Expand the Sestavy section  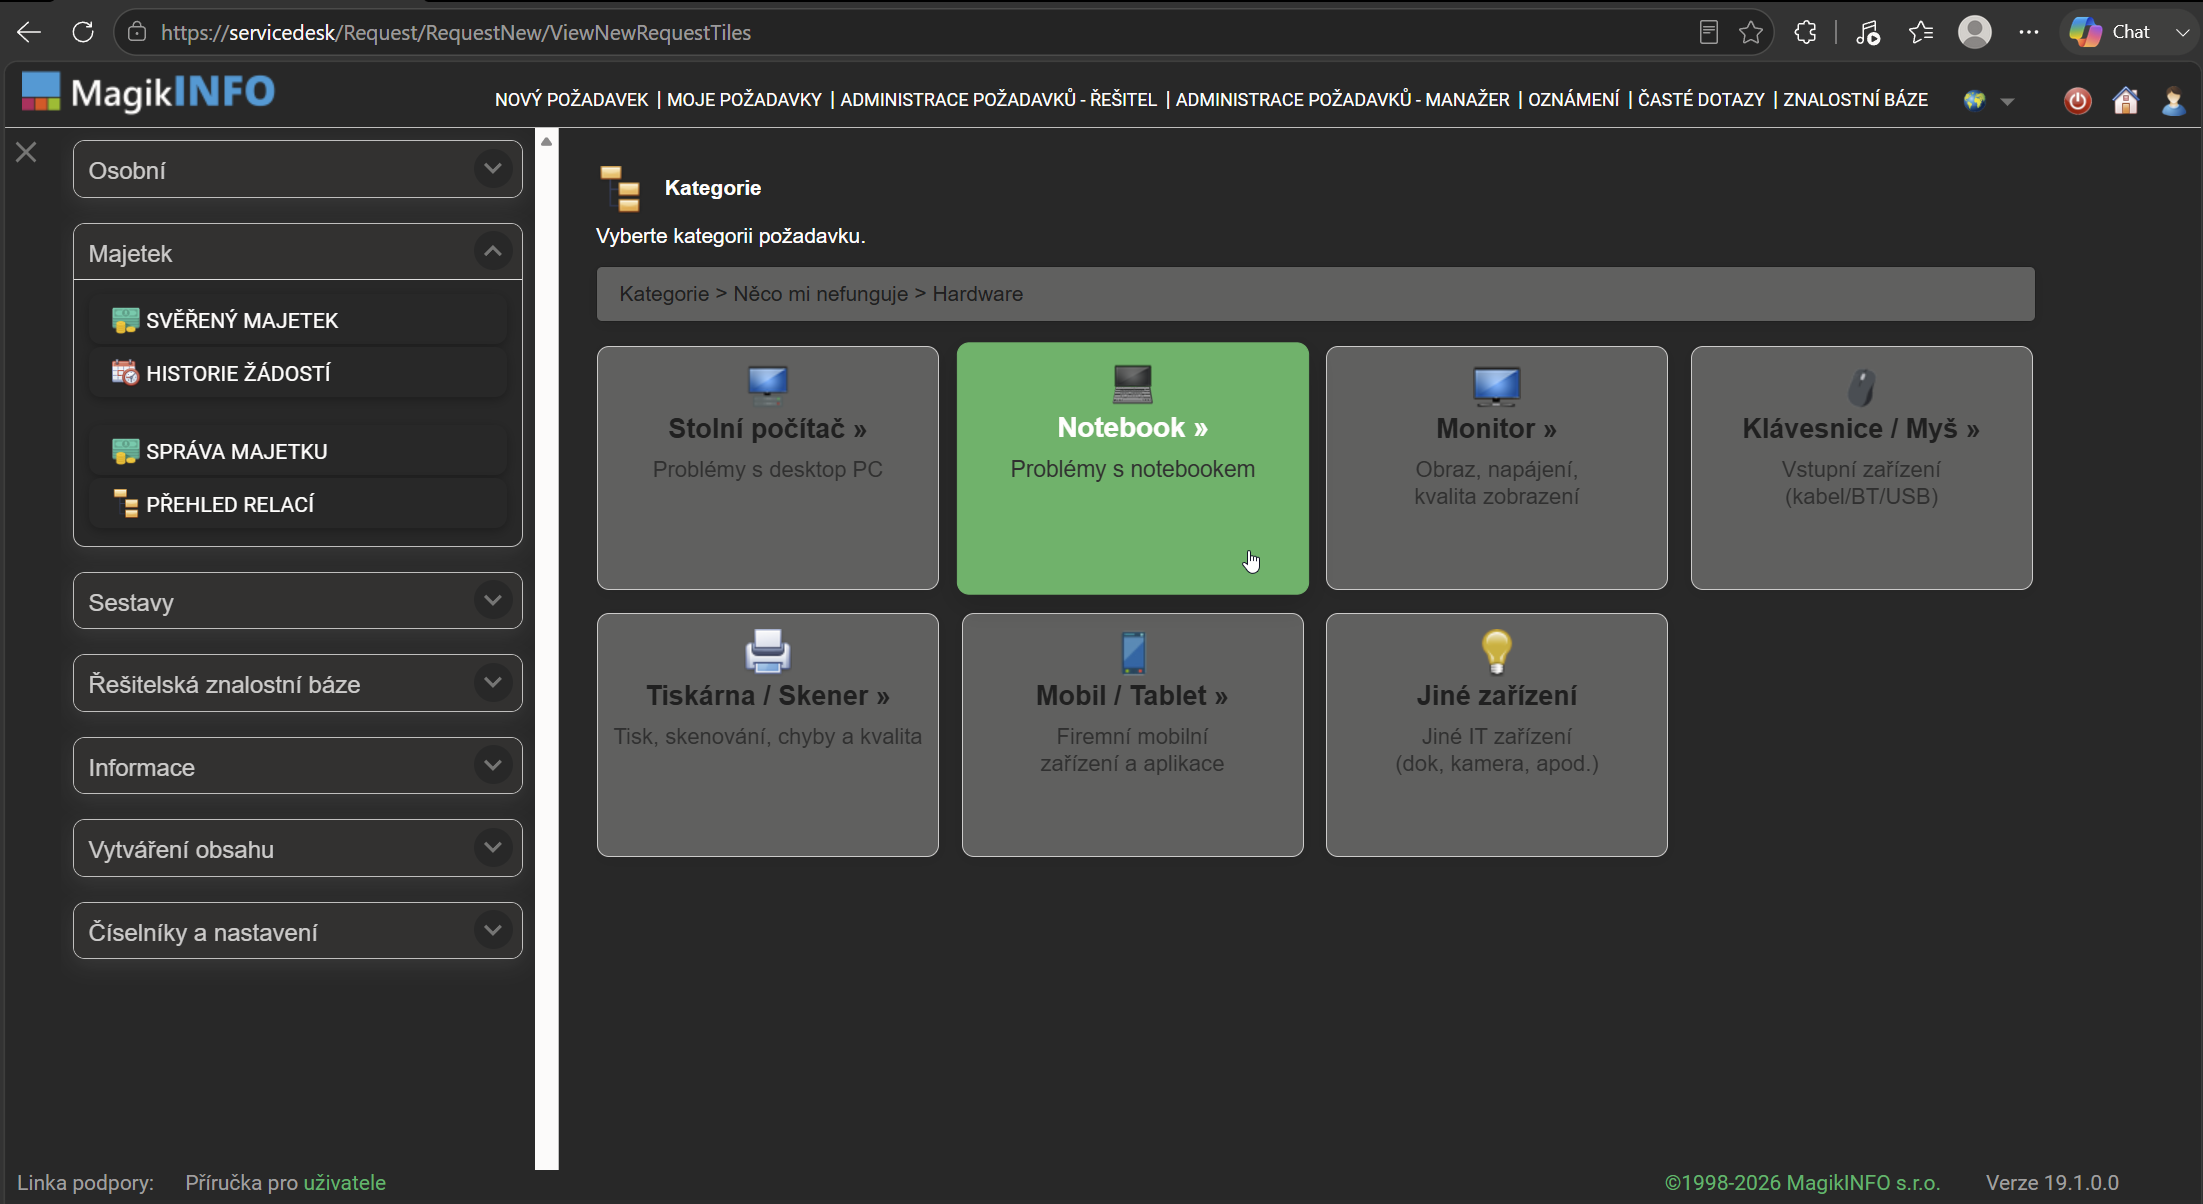297,601
